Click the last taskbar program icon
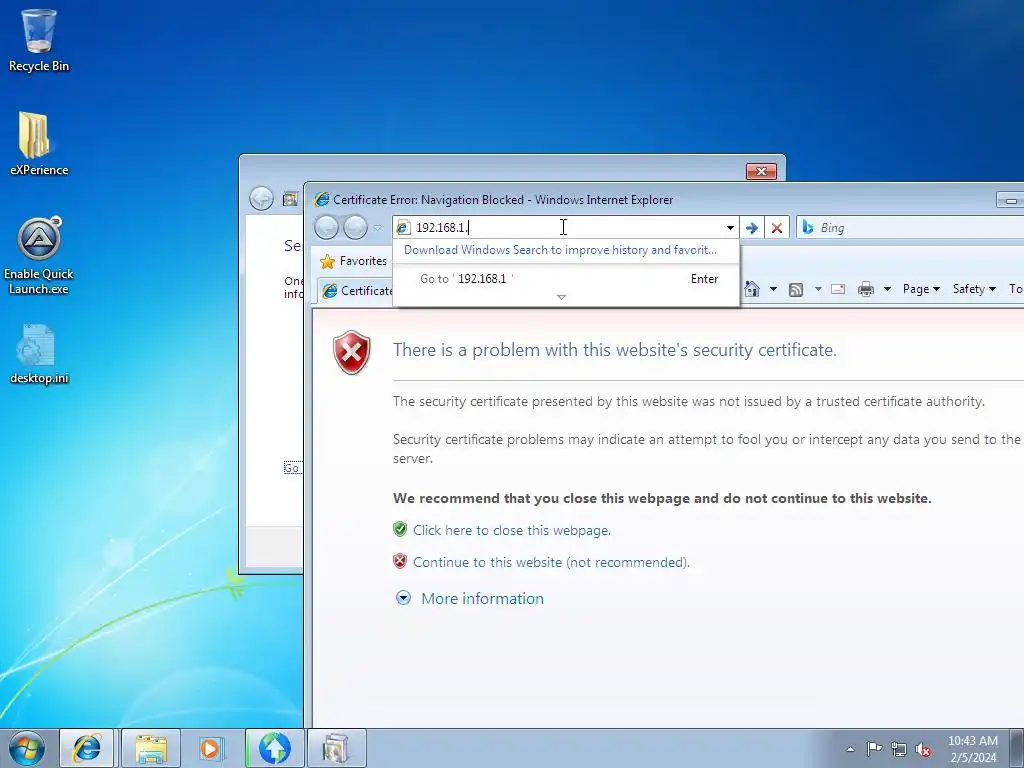 point(336,748)
